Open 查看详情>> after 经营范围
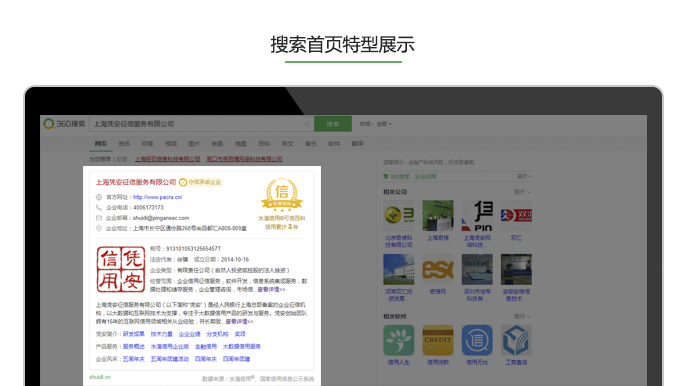 tap(271, 290)
